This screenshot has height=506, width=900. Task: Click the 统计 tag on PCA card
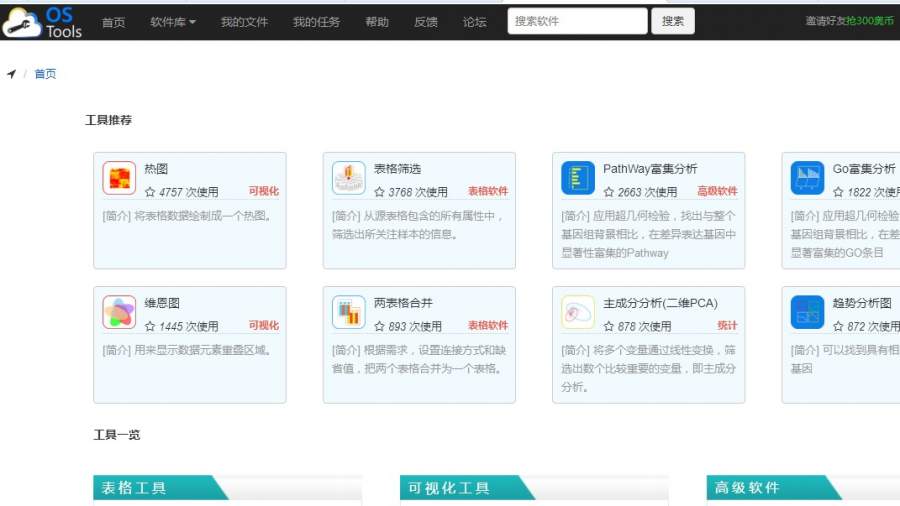click(x=727, y=325)
